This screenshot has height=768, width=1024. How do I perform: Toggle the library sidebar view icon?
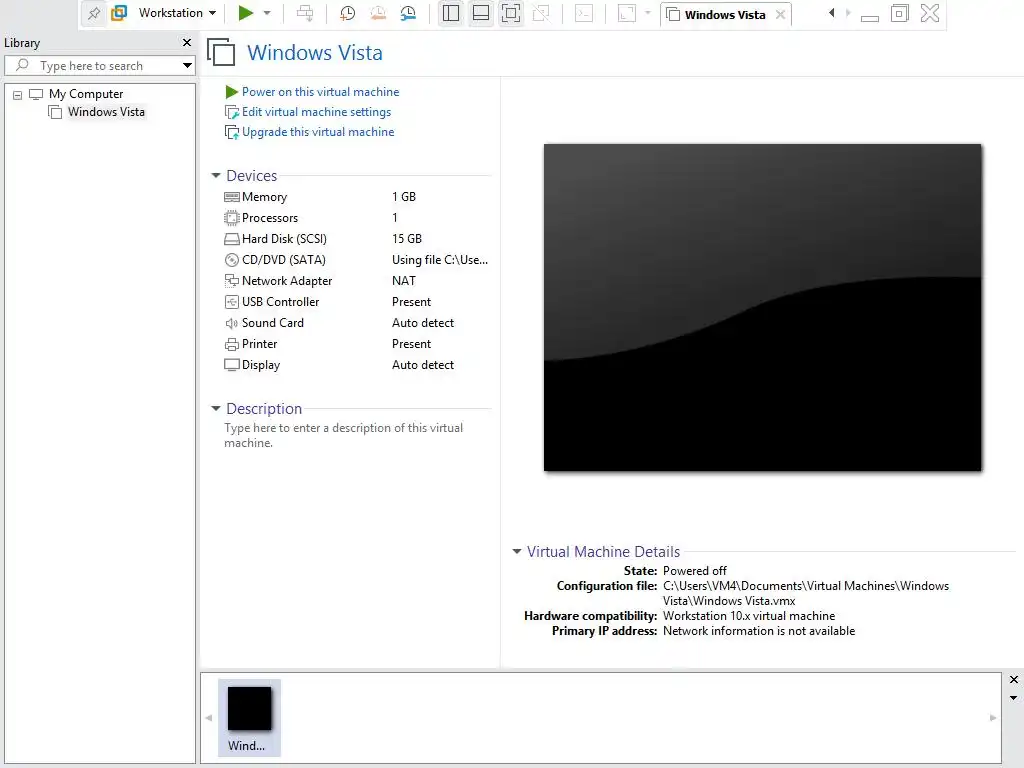tap(451, 13)
